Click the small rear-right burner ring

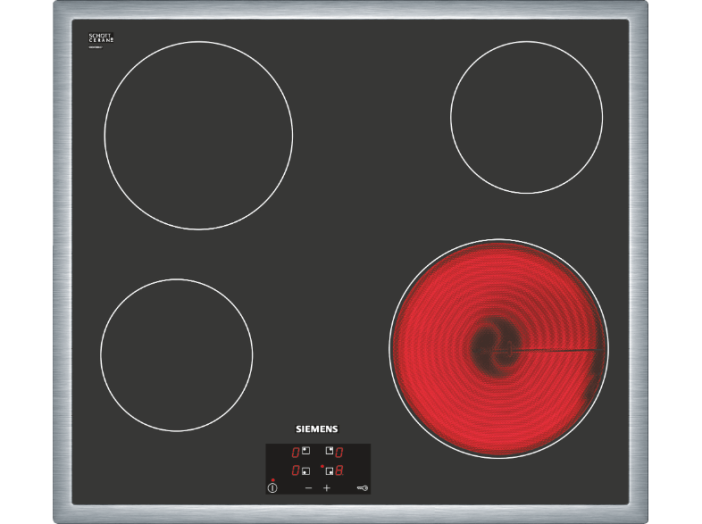click(526, 117)
